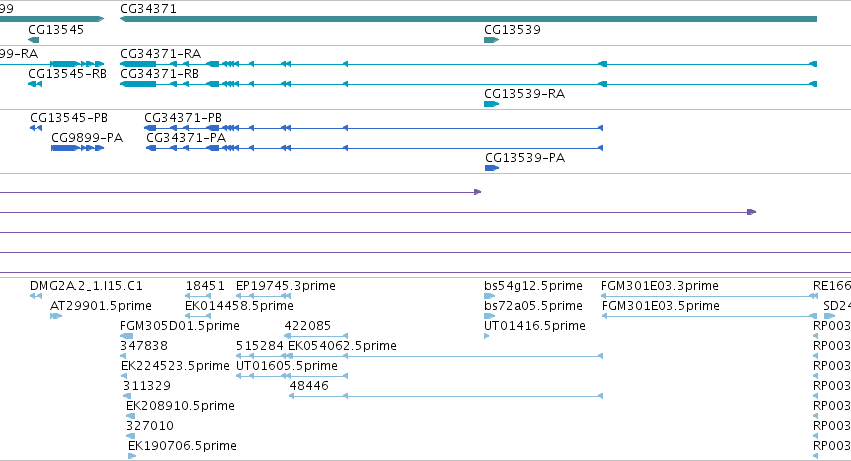The width and height of the screenshot is (851, 461).
Task: Click the bs72a05.5prime EST label
Action: point(533,306)
